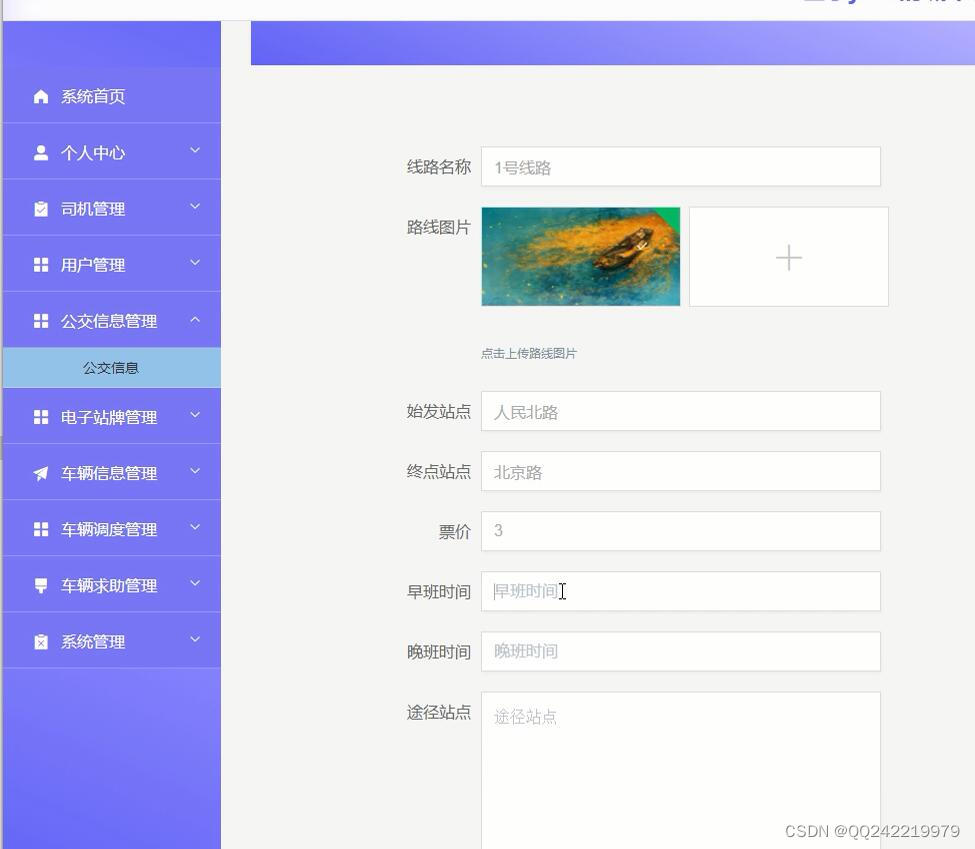This screenshot has height=849, width=975.
Task: Click the grid icon beside 用户管理
Action: pos(40,264)
